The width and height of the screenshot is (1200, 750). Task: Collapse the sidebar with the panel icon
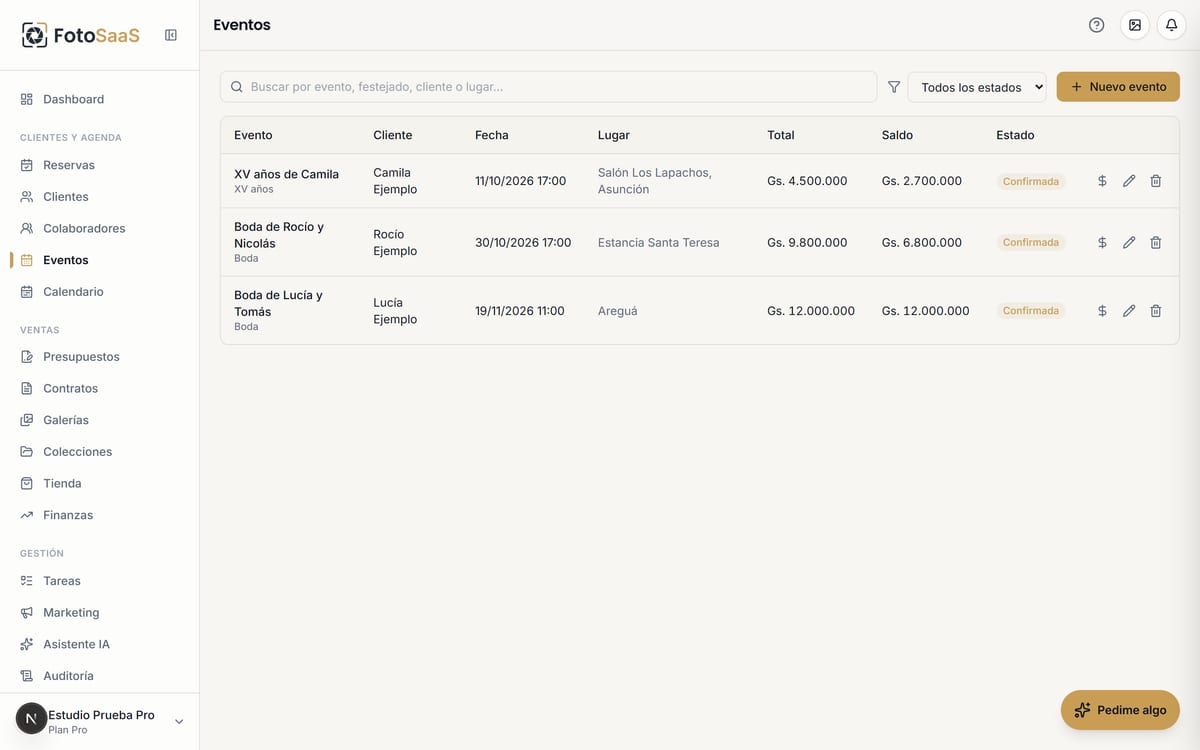click(171, 35)
